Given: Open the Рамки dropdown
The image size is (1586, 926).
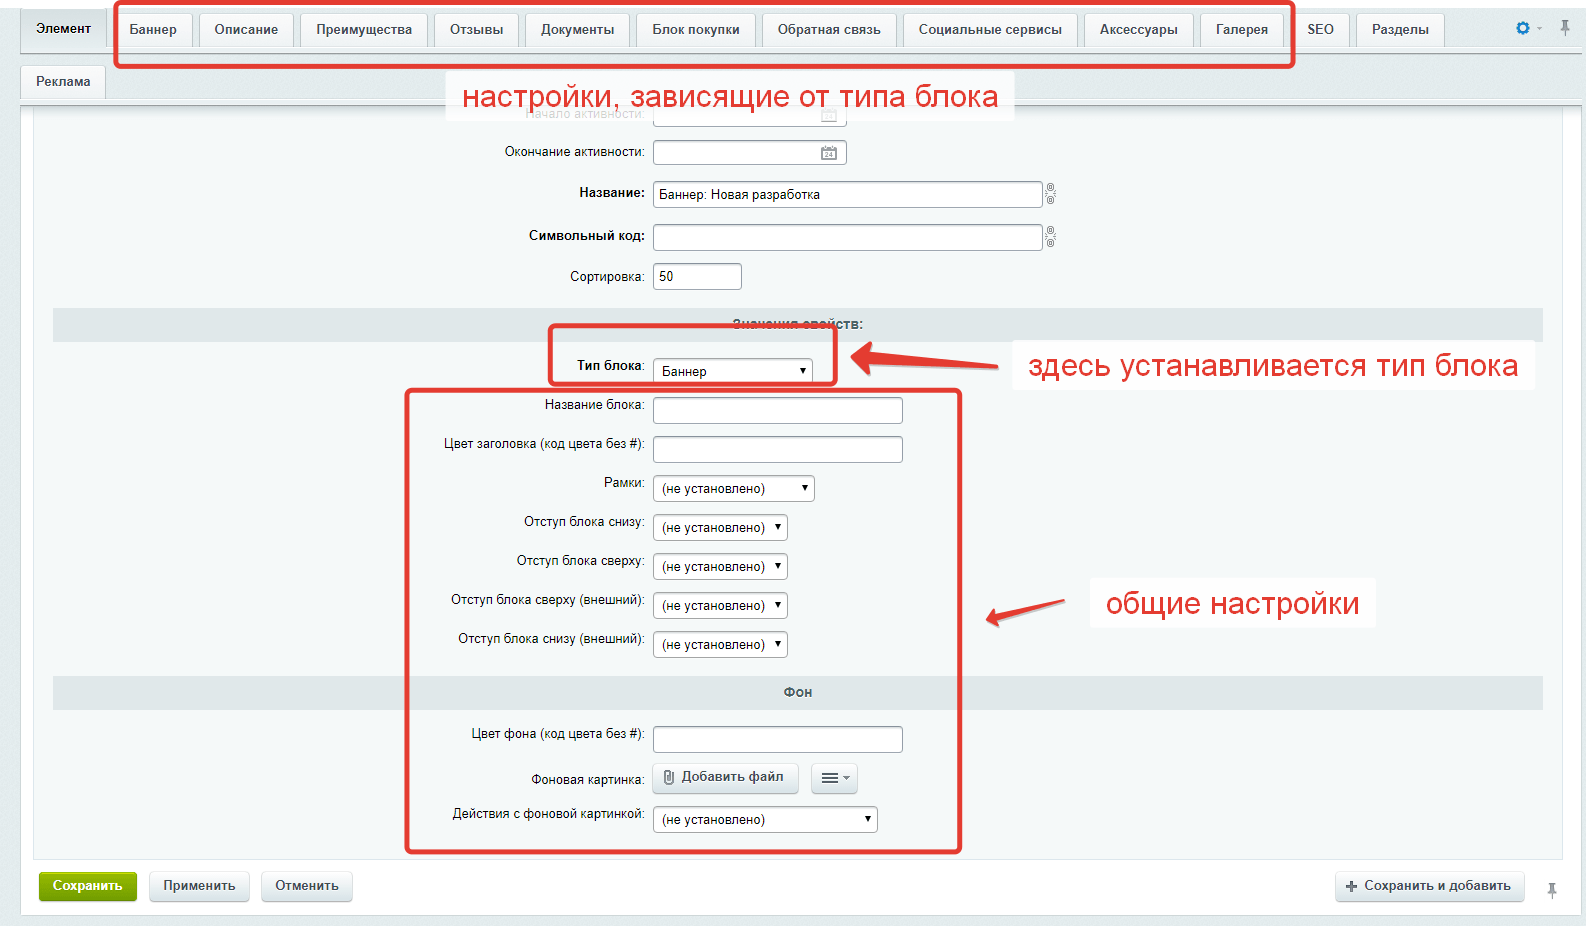Looking at the screenshot, I should click(x=733, y=489).
